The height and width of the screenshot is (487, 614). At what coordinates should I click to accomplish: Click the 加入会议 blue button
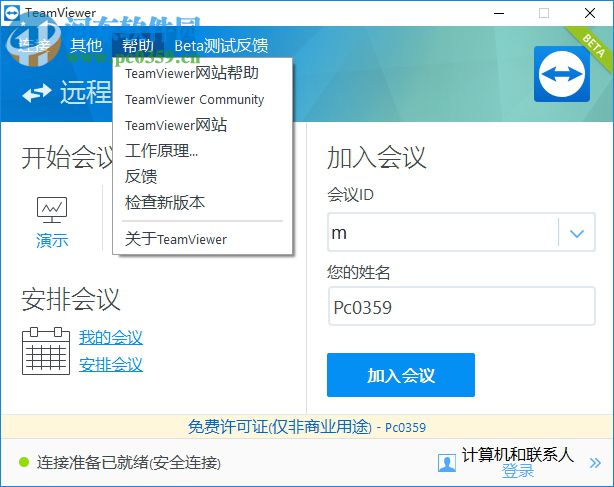(401, 375)
